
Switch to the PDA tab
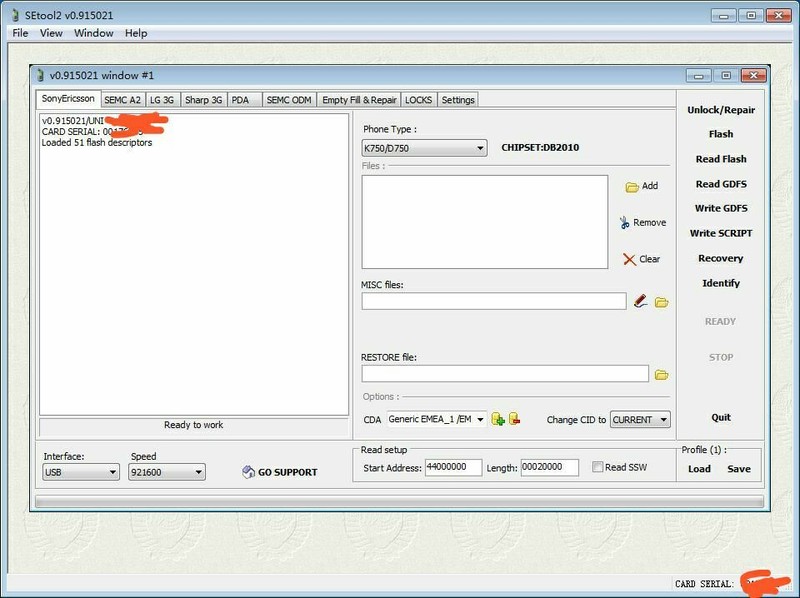[244, 100]
